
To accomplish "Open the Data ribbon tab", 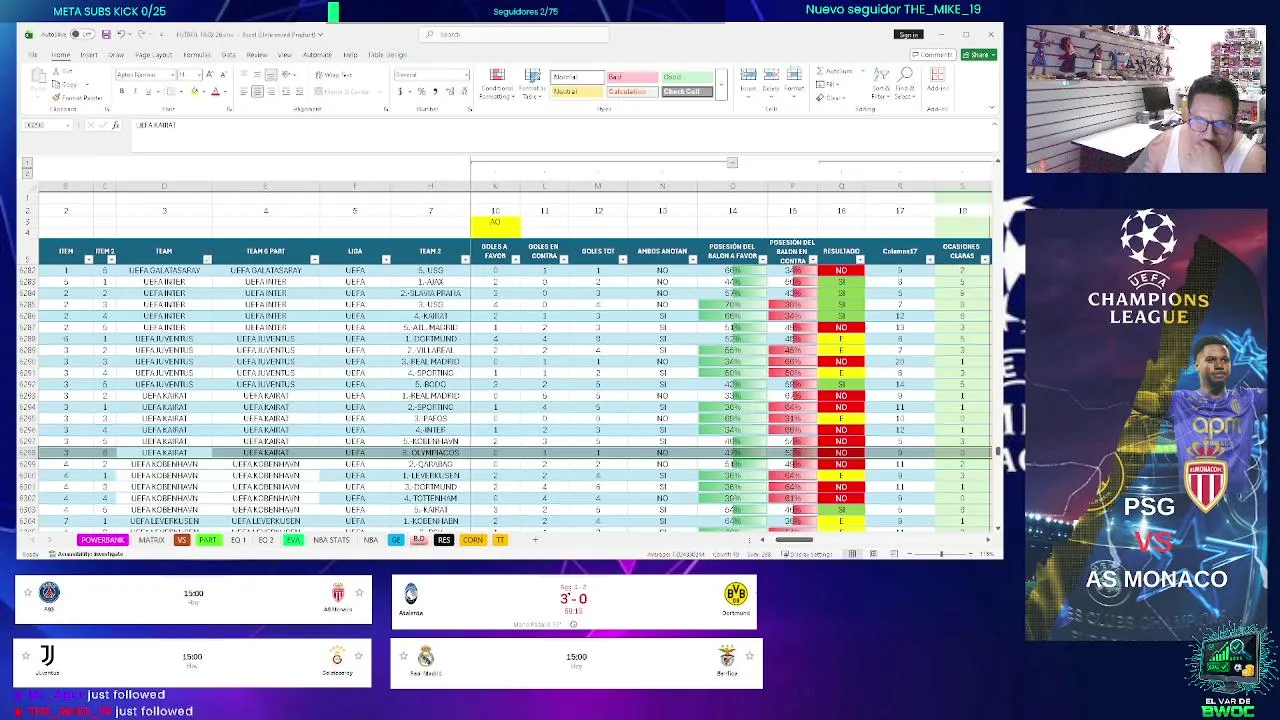I will pyautogui.click(x=229, y=55).
